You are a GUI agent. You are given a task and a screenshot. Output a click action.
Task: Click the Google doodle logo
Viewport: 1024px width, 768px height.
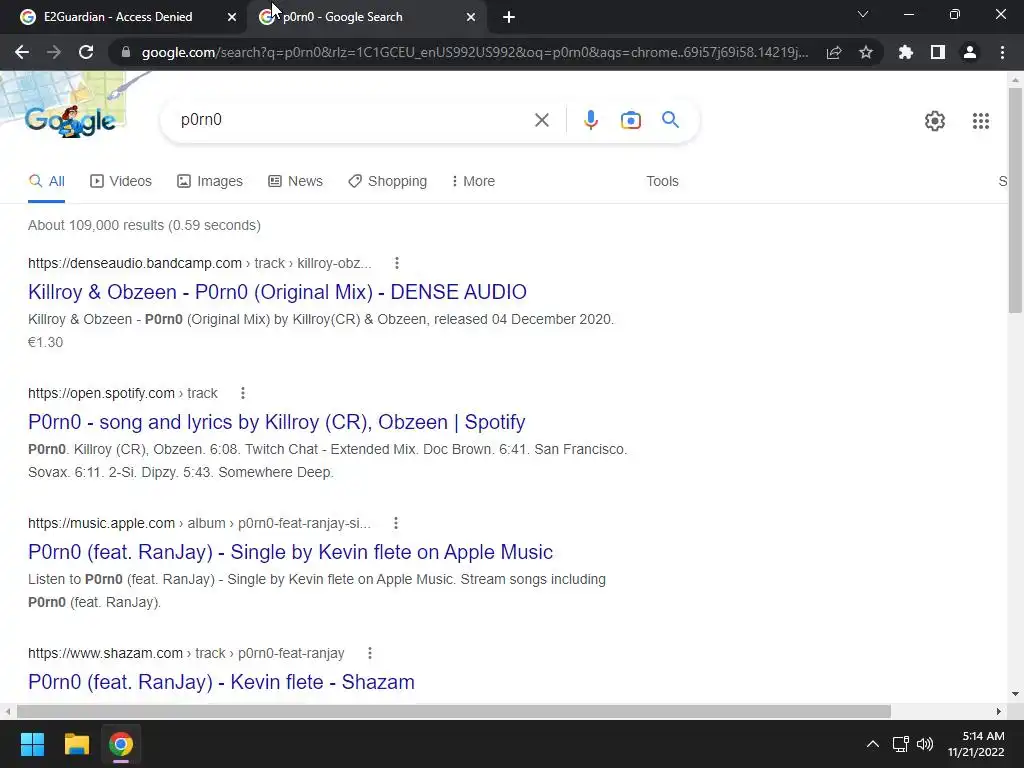pos(70,121)
